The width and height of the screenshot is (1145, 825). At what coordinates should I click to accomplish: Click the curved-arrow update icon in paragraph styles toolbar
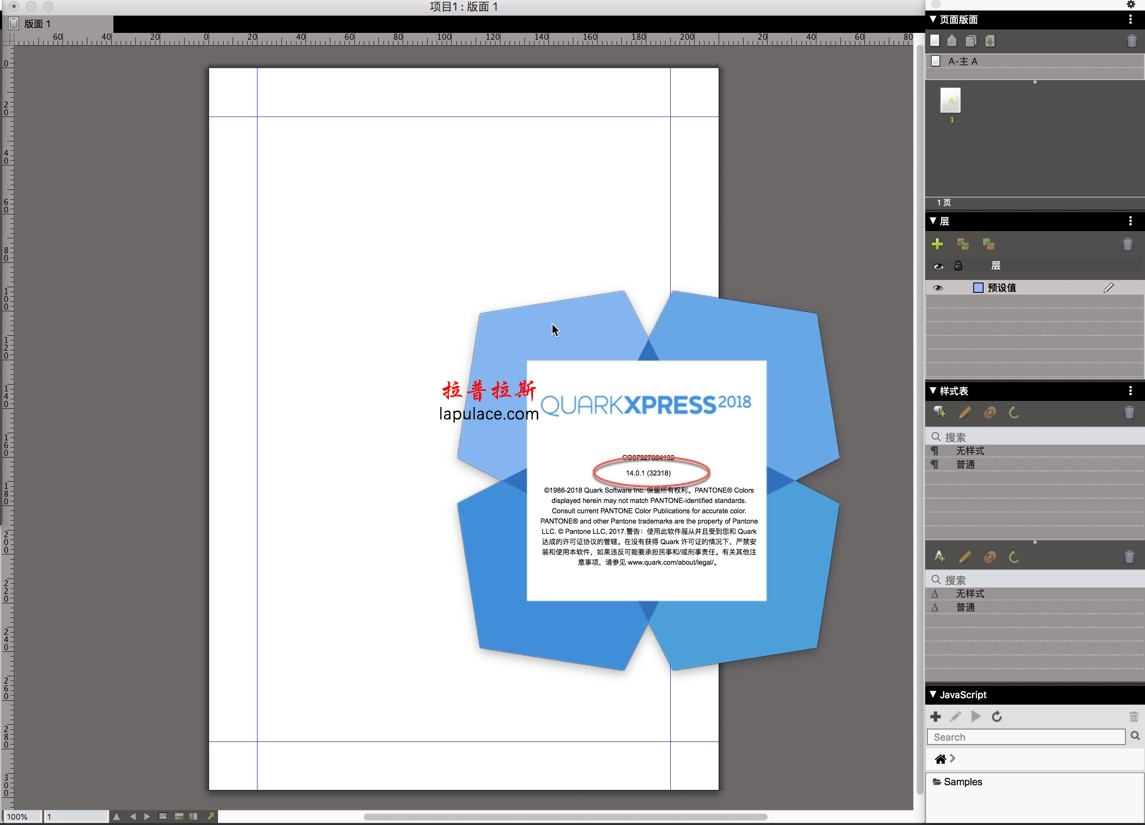(1014, 412)
